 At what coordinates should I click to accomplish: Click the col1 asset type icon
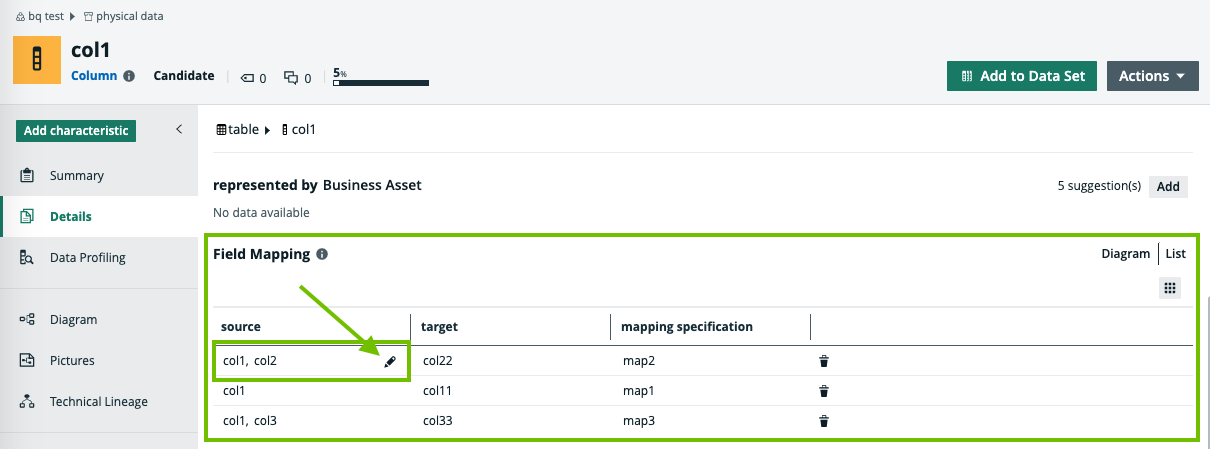(x=37, y=61)
